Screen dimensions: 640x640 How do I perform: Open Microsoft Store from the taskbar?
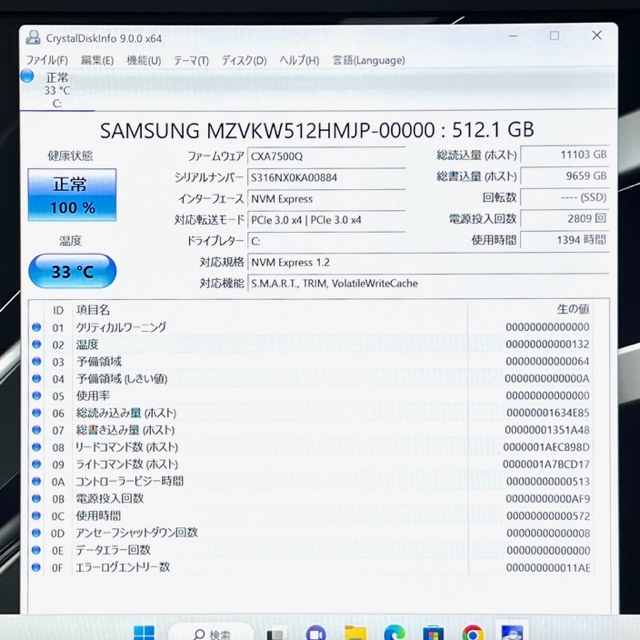[x=433, y=633]
